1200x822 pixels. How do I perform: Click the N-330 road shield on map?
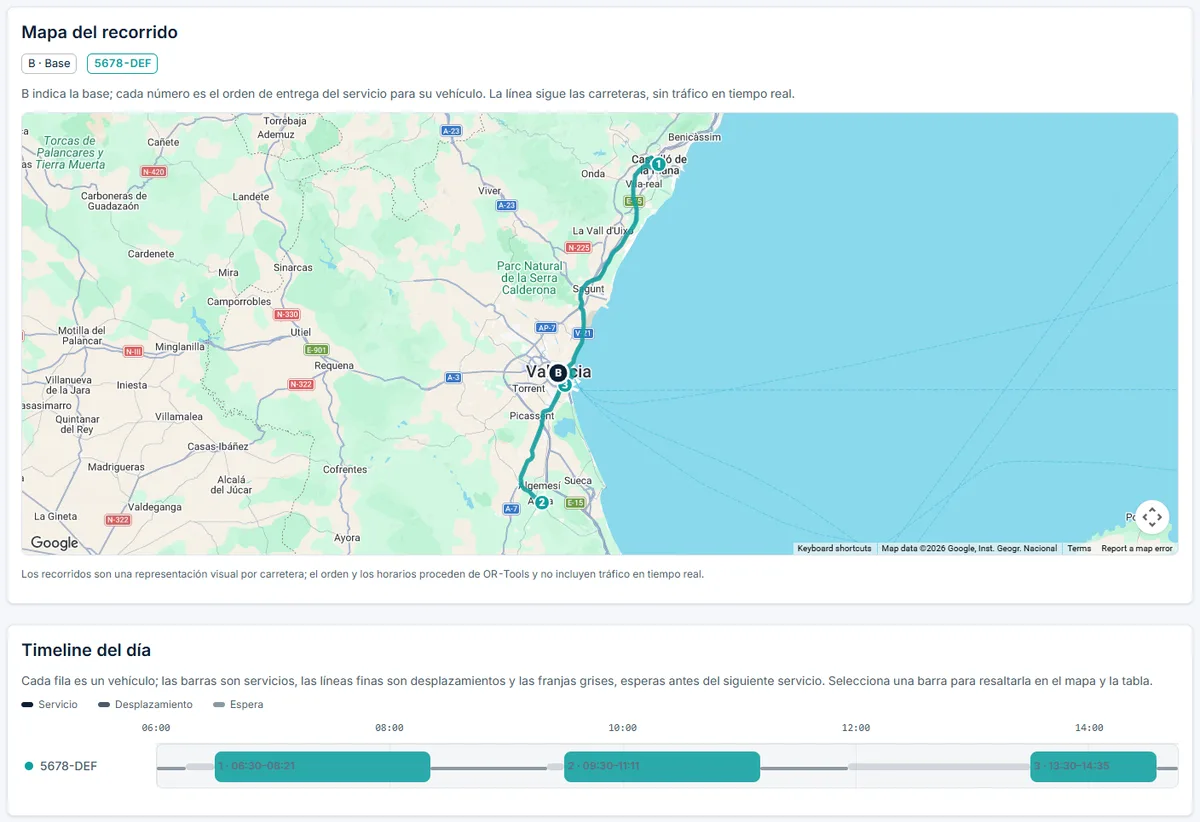pyautogui.click(x=286, y=314)
